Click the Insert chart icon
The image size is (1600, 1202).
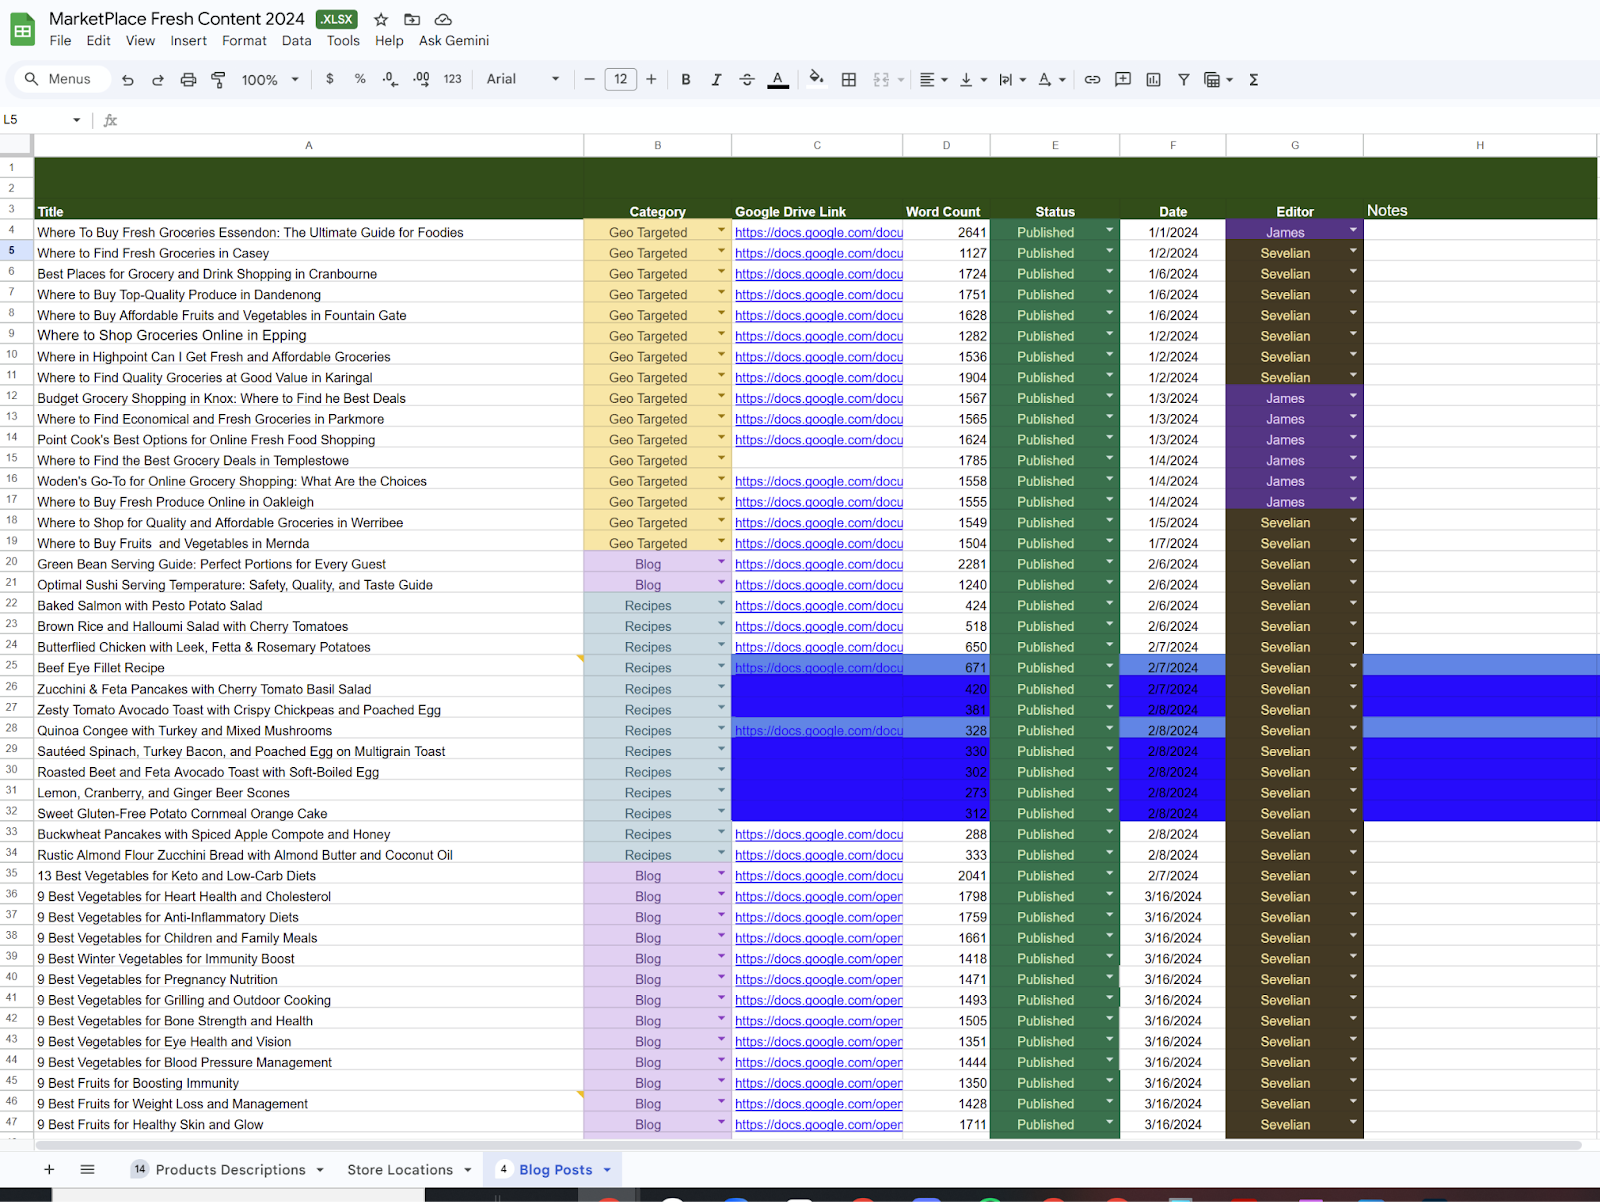click(1153, 80)
